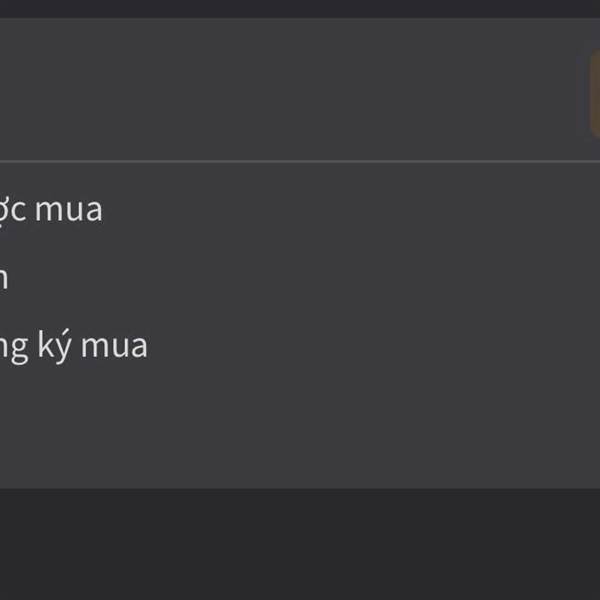Click the horizontal divider line under the header
Screen dimensions: 600x600
point(300,161)
